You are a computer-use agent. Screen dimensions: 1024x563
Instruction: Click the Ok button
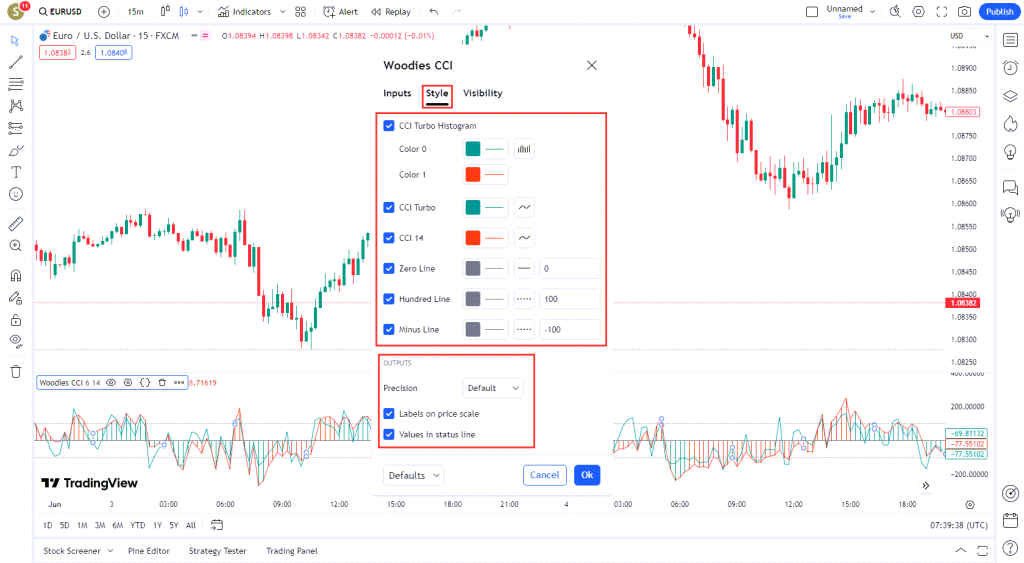click(587, 475)
